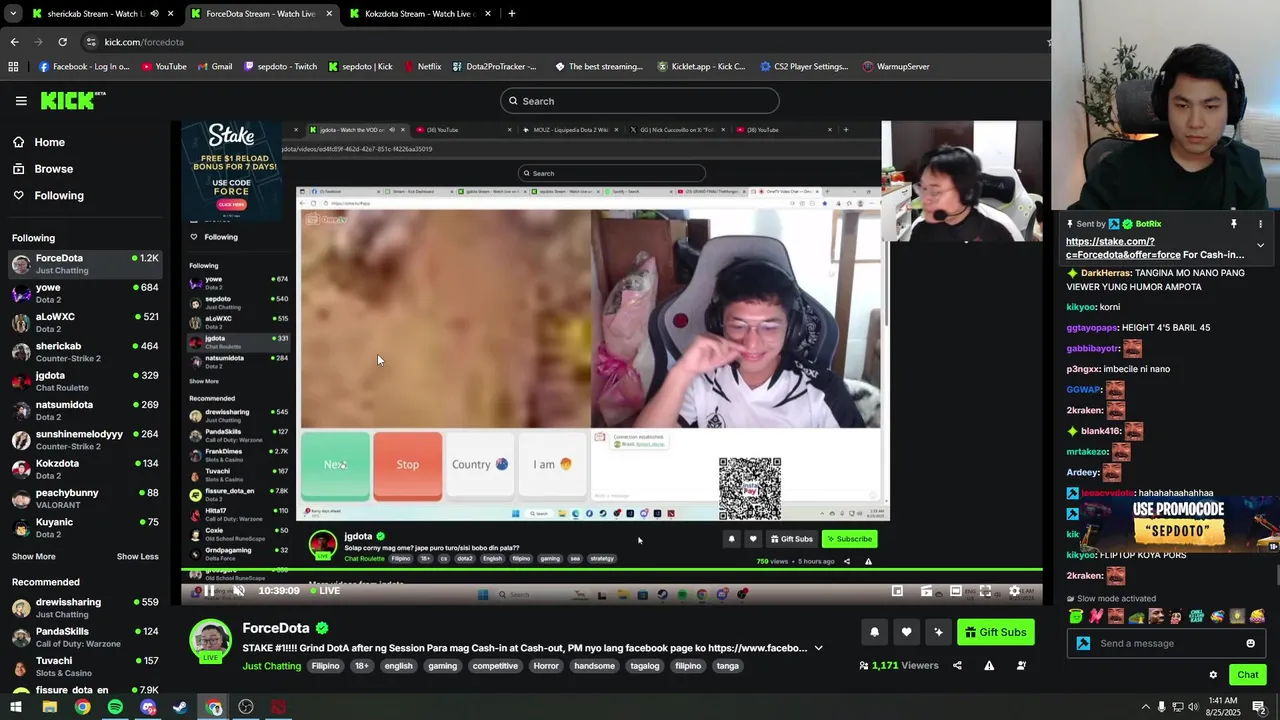Open the Netflix bookmark
Screen dimensions: 1280x720
click(422, 67)
